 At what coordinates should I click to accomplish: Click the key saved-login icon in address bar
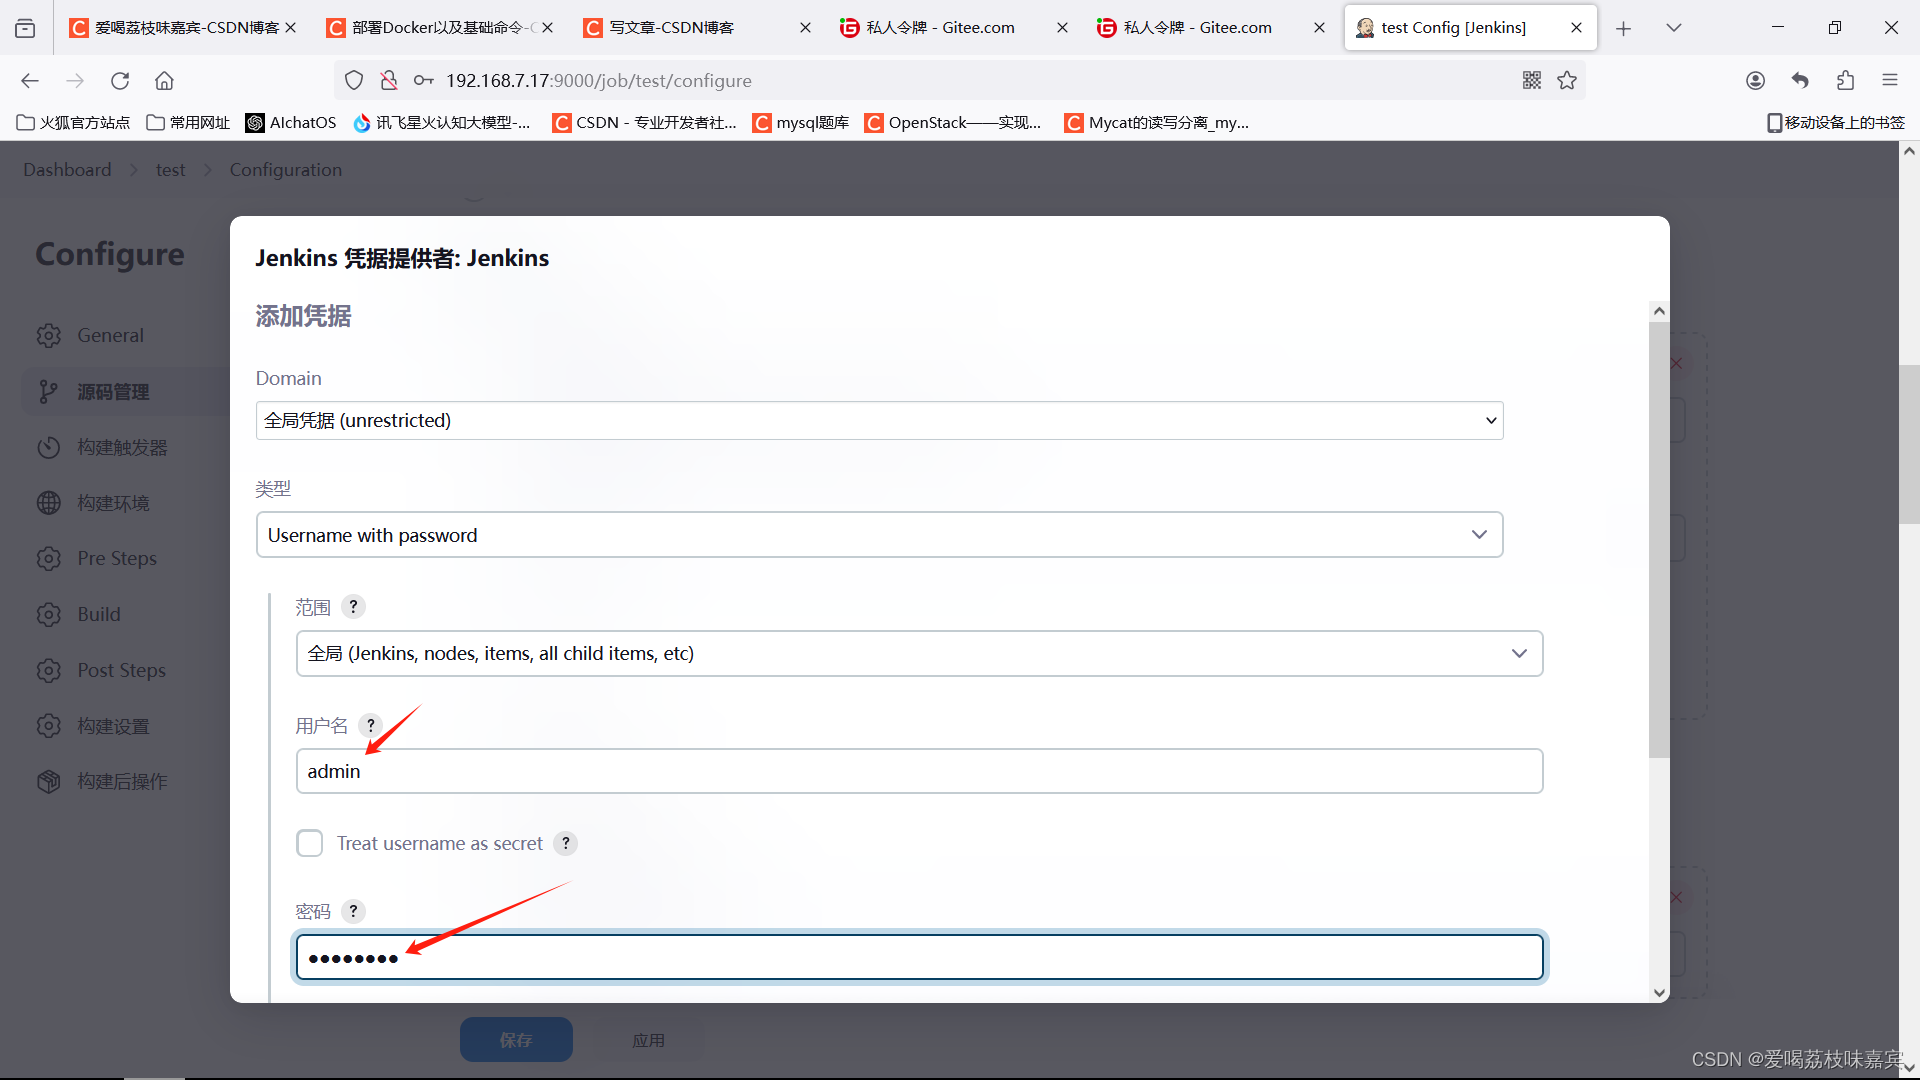coord(423,81)
